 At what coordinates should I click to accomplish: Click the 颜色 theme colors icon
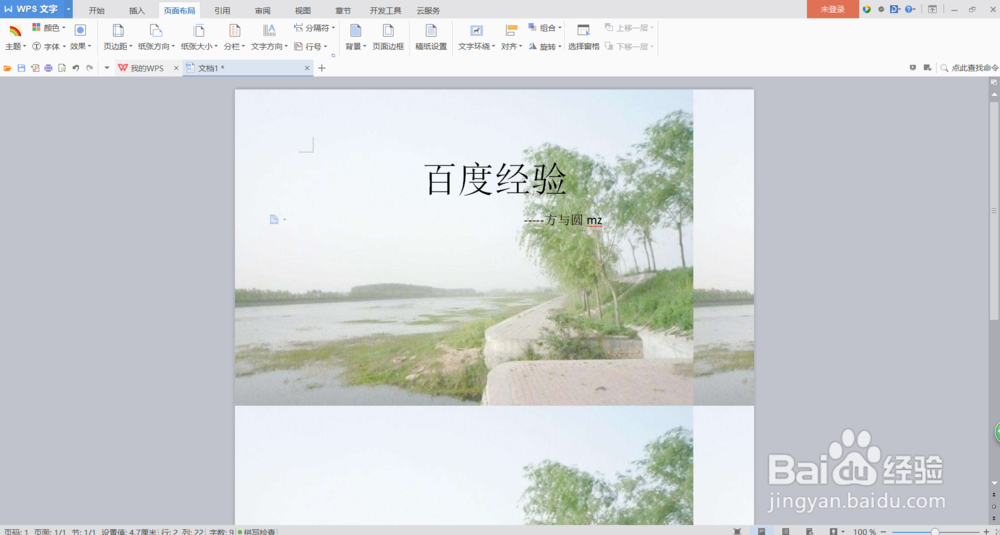[x=36, y=27]
